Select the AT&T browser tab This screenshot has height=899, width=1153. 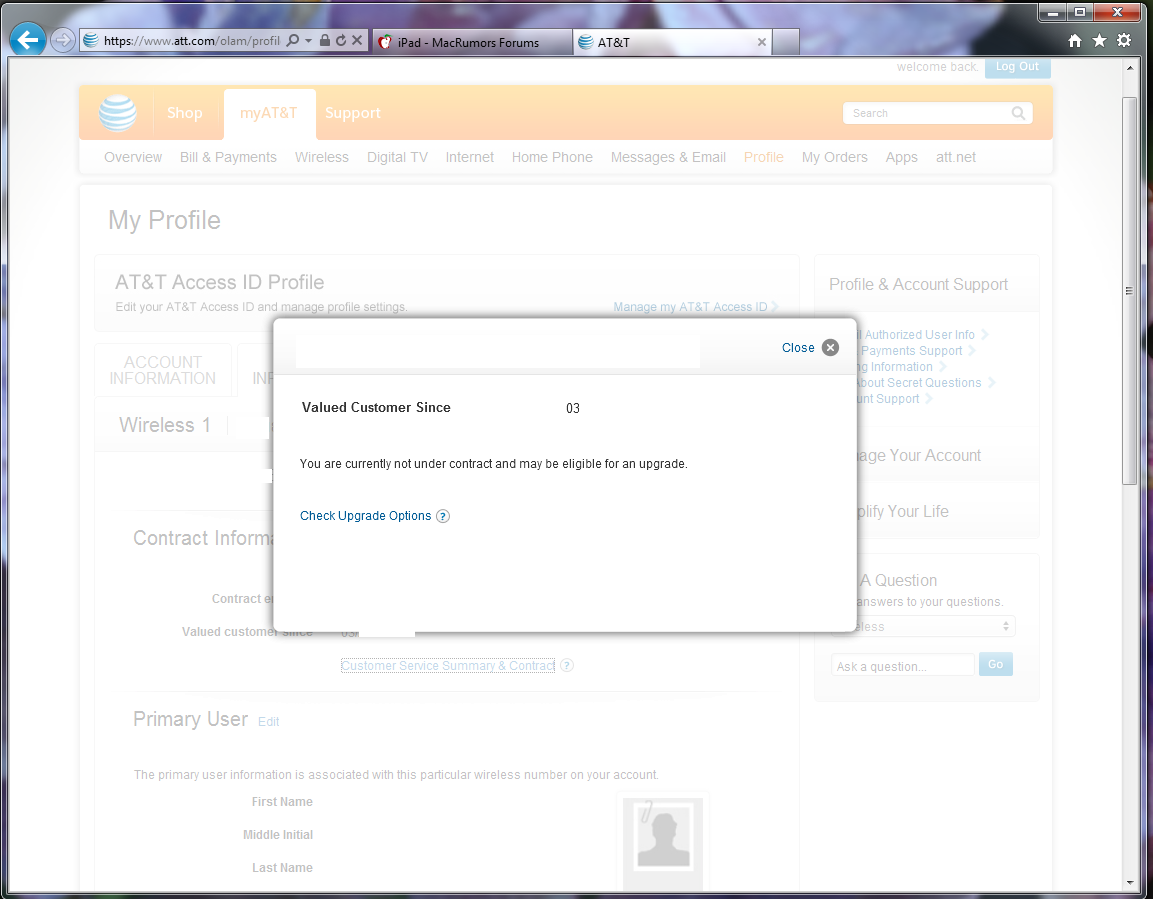point(673,42)
